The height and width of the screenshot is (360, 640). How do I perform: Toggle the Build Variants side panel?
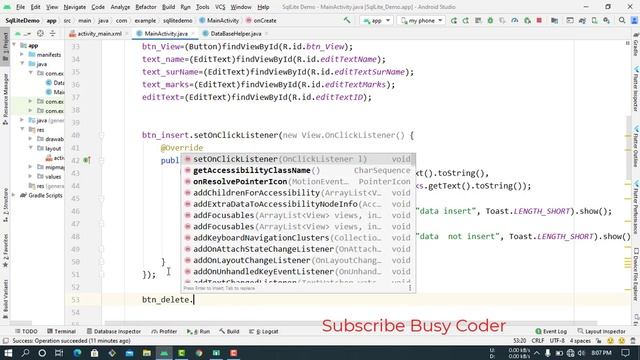point(5,299)
